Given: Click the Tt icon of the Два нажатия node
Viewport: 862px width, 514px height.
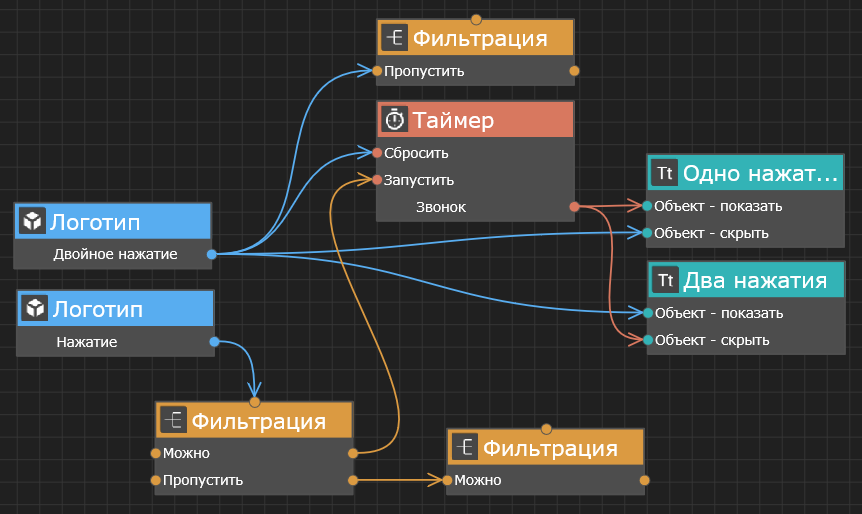Looking at the screenshot, I should [665, 281].
